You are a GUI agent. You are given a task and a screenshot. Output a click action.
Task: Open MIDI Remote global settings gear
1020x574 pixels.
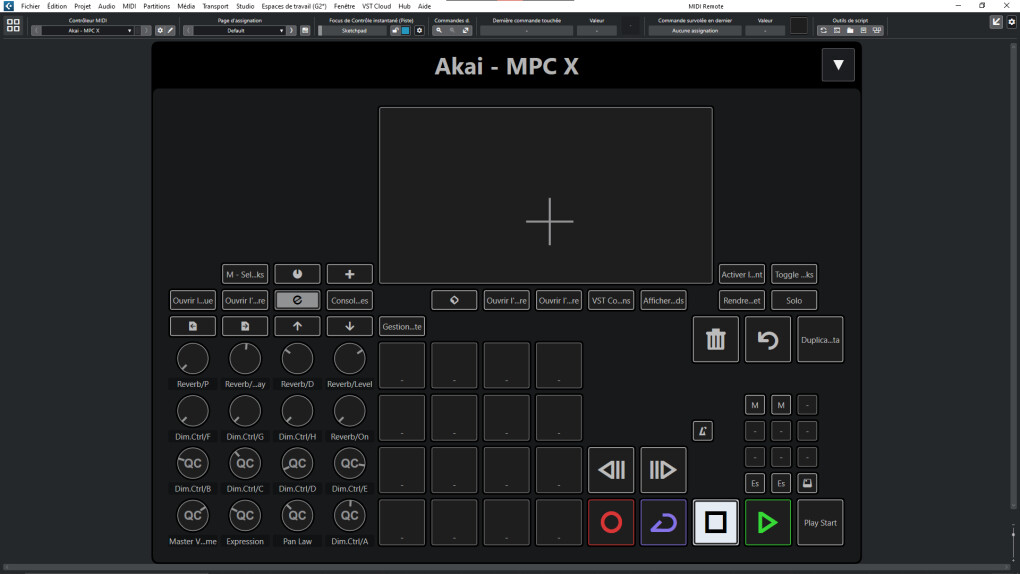coord(1012,22)
